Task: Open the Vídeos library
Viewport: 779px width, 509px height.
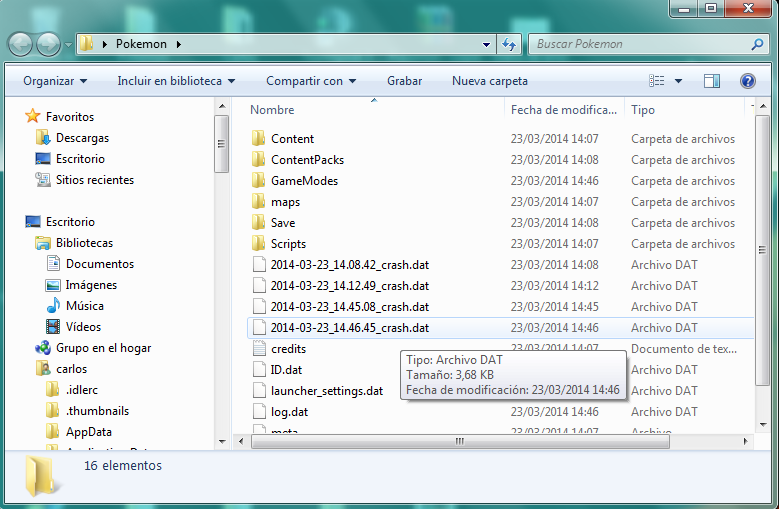Action: pyautogui.click(x=83, y=327)
